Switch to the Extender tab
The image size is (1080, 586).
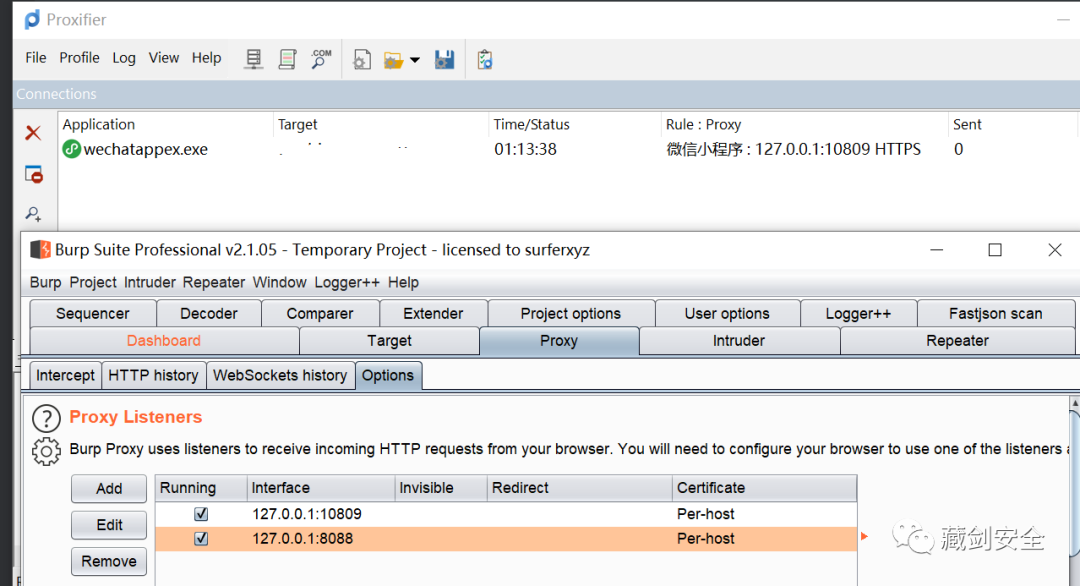(433, 313)
